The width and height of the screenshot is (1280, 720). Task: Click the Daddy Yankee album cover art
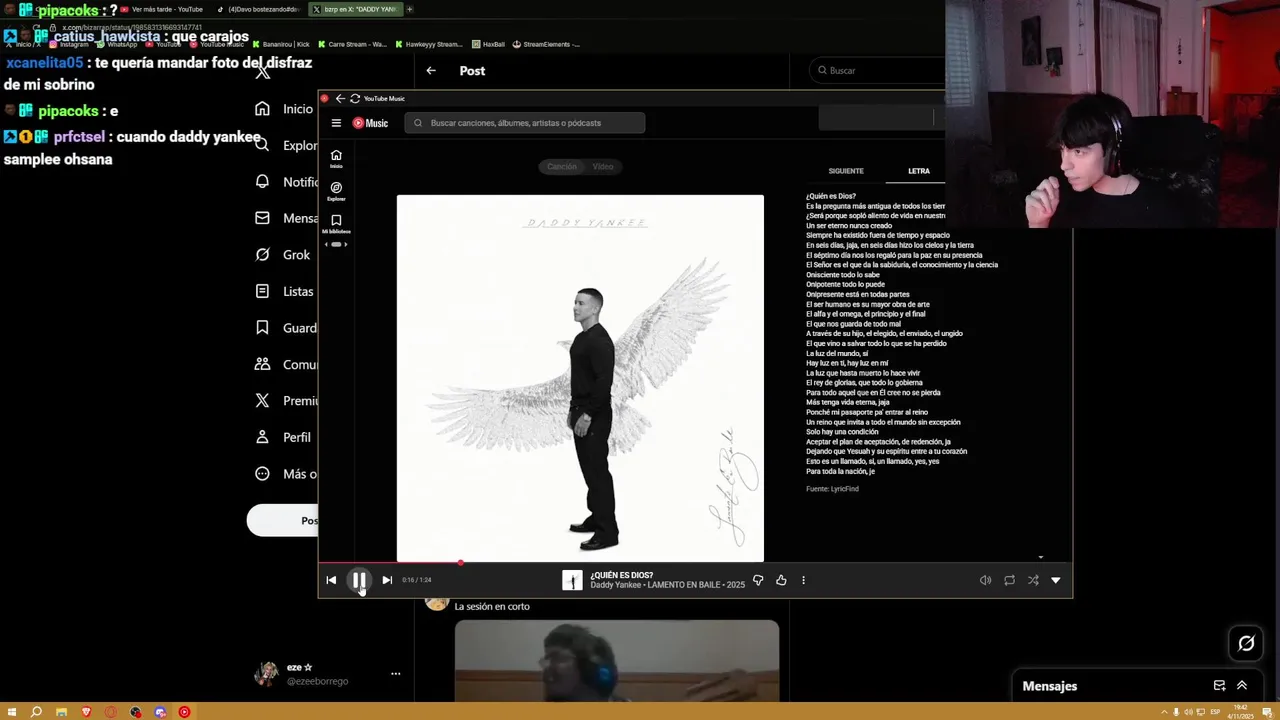coord(580,378)
